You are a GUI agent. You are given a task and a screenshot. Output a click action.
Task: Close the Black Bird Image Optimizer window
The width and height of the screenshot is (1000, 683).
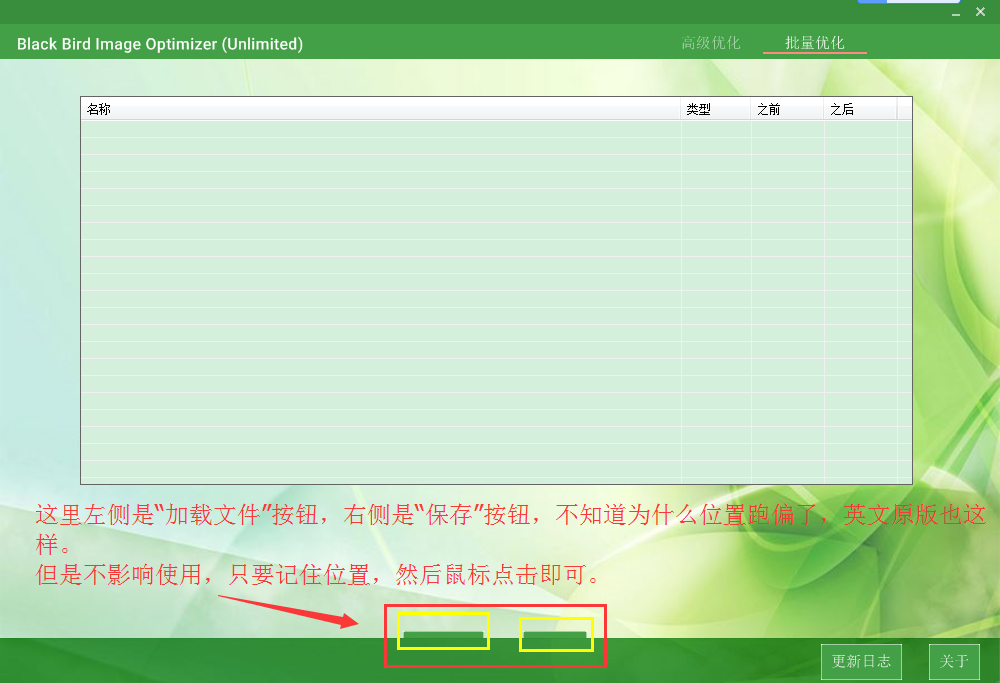pyautogui.click(x=980, y=12)
